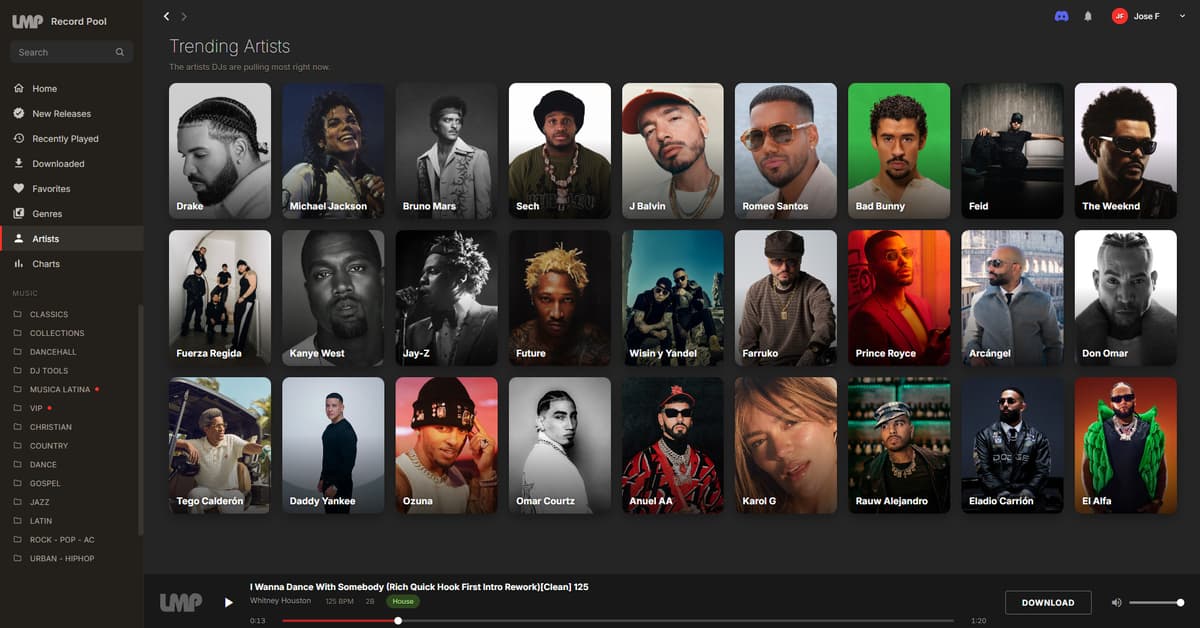Open the notifications bell
Image resolution: width=1200 pixels, height=628 pixels.
[1088, 16]
